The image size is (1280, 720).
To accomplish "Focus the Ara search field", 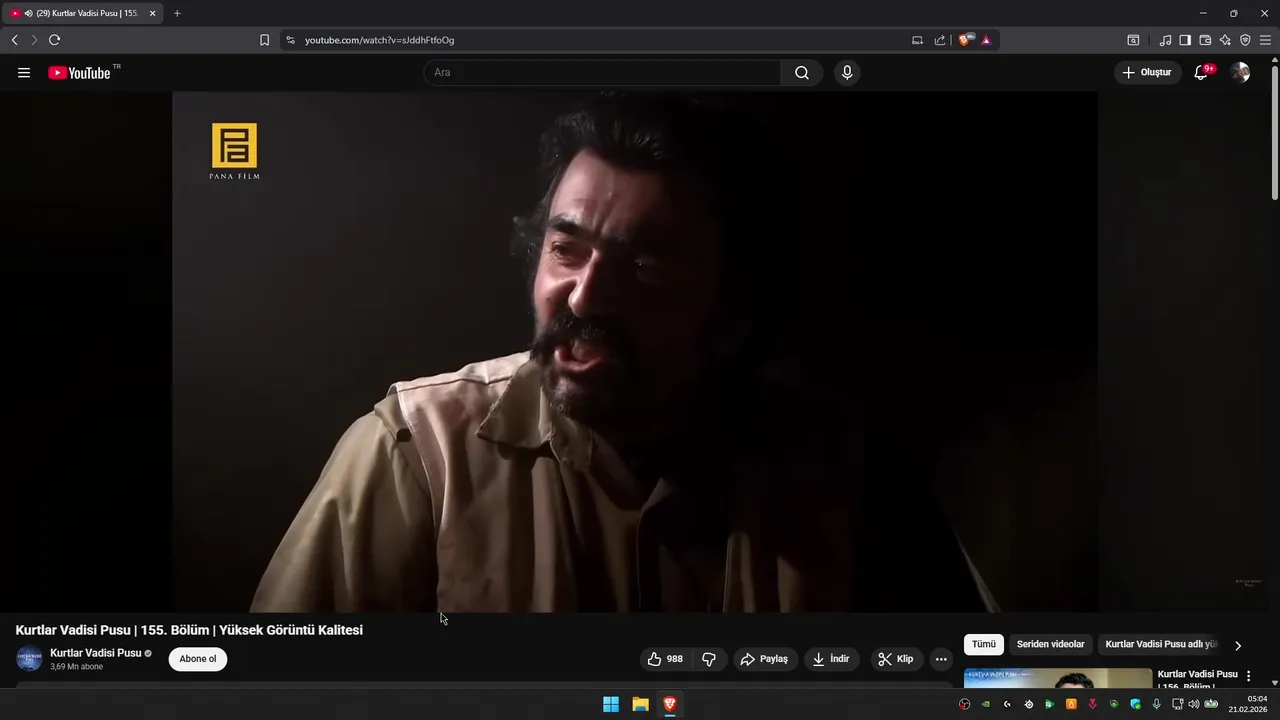I will (602, 73).
